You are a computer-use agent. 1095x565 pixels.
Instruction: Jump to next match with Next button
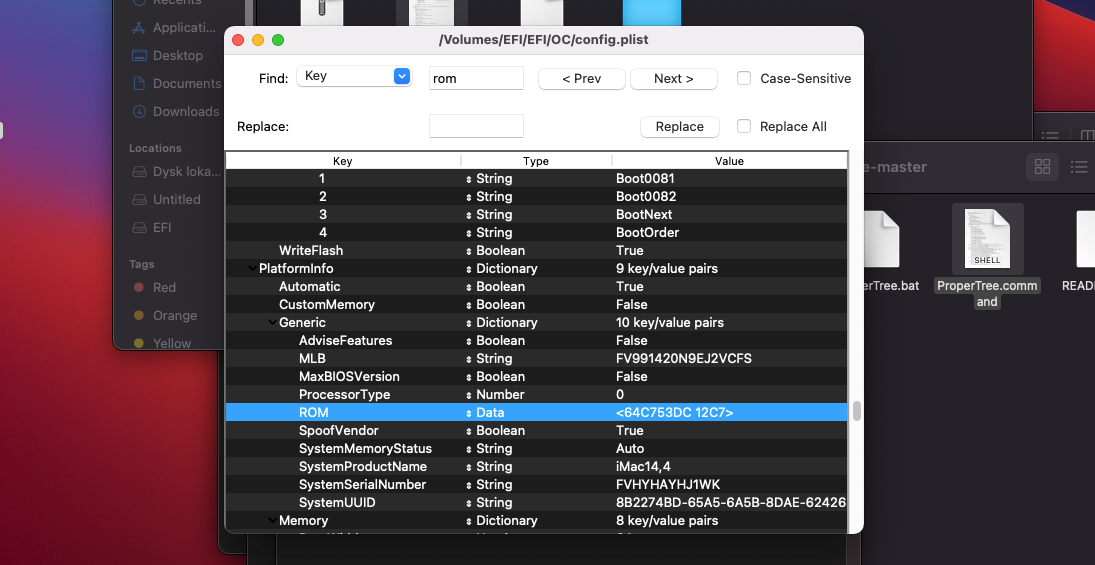coord(674,79)
